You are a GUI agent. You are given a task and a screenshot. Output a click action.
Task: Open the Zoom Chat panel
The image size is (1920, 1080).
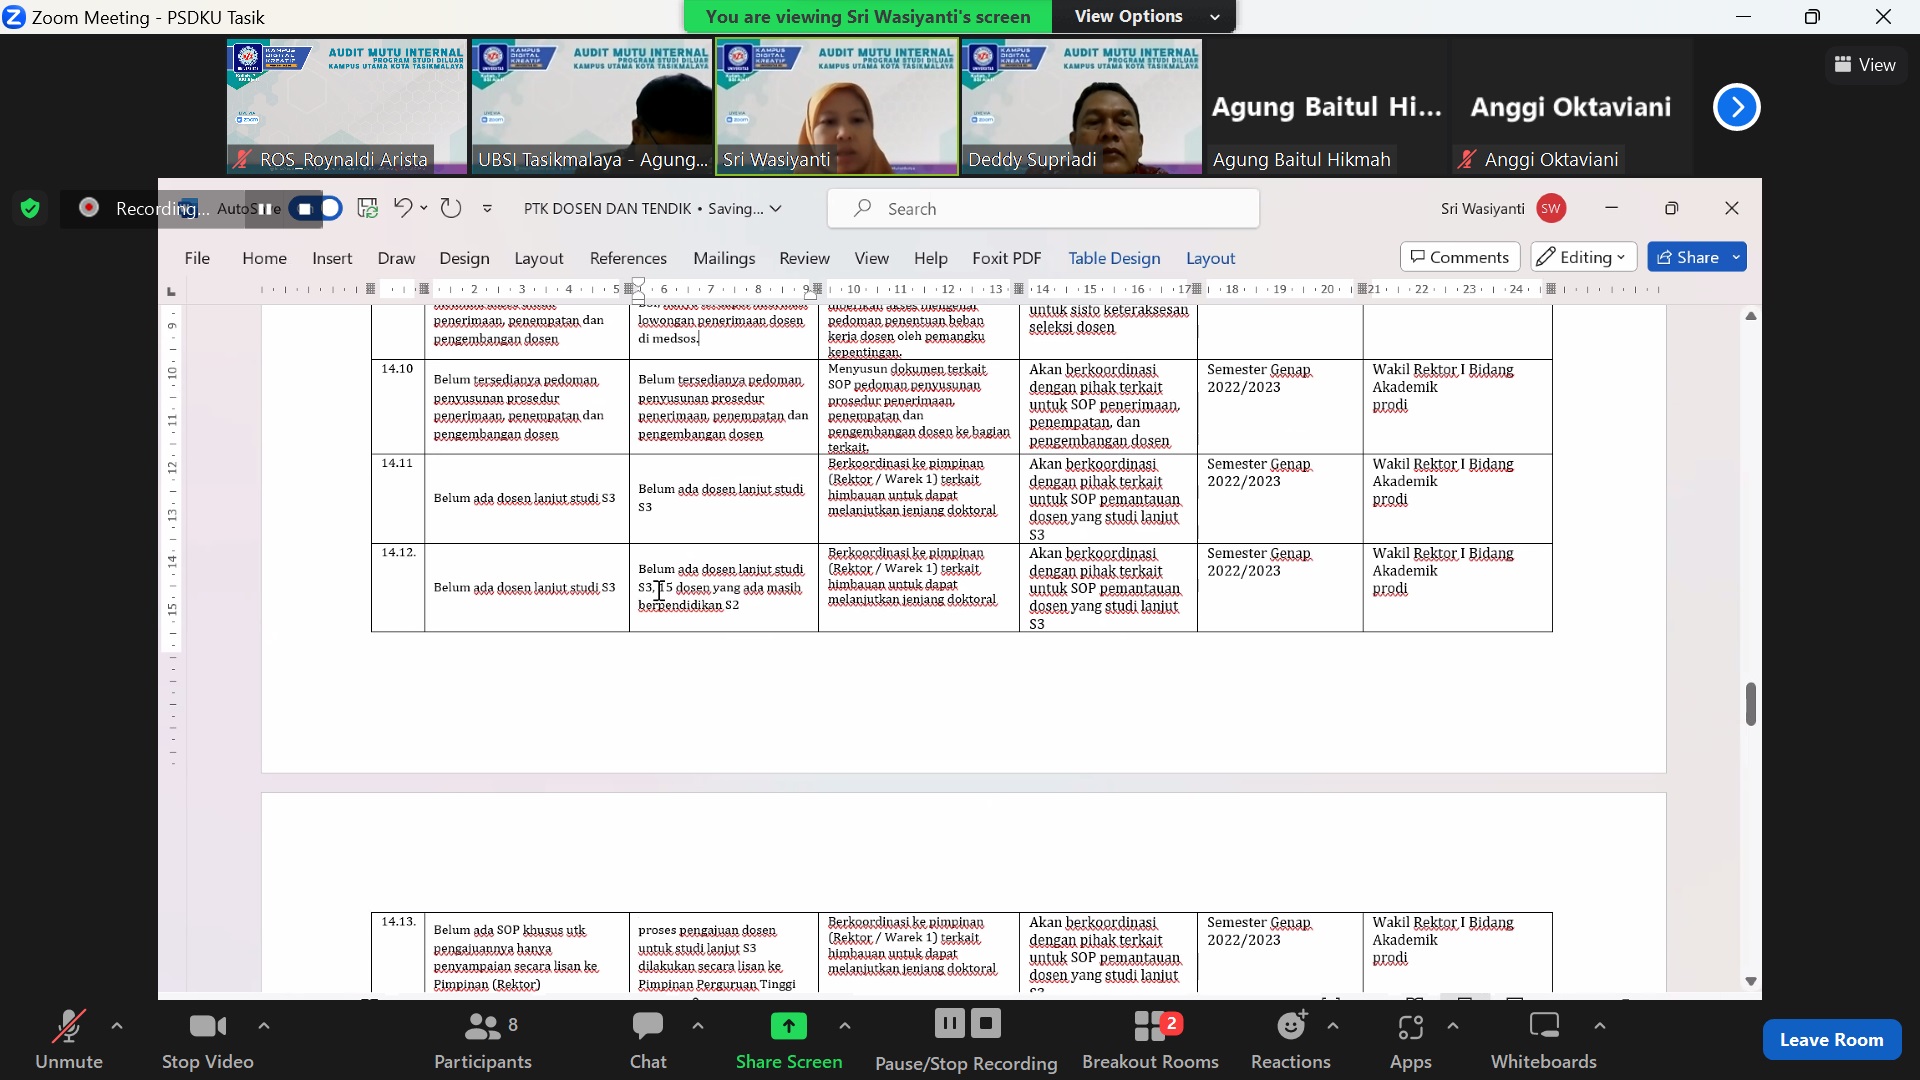coord(648,1040)
